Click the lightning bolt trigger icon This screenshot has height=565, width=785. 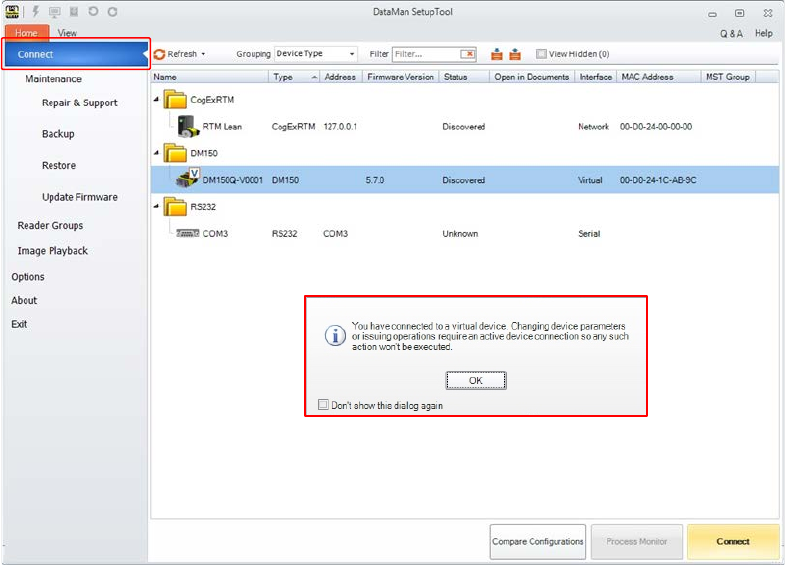[36, 12]
